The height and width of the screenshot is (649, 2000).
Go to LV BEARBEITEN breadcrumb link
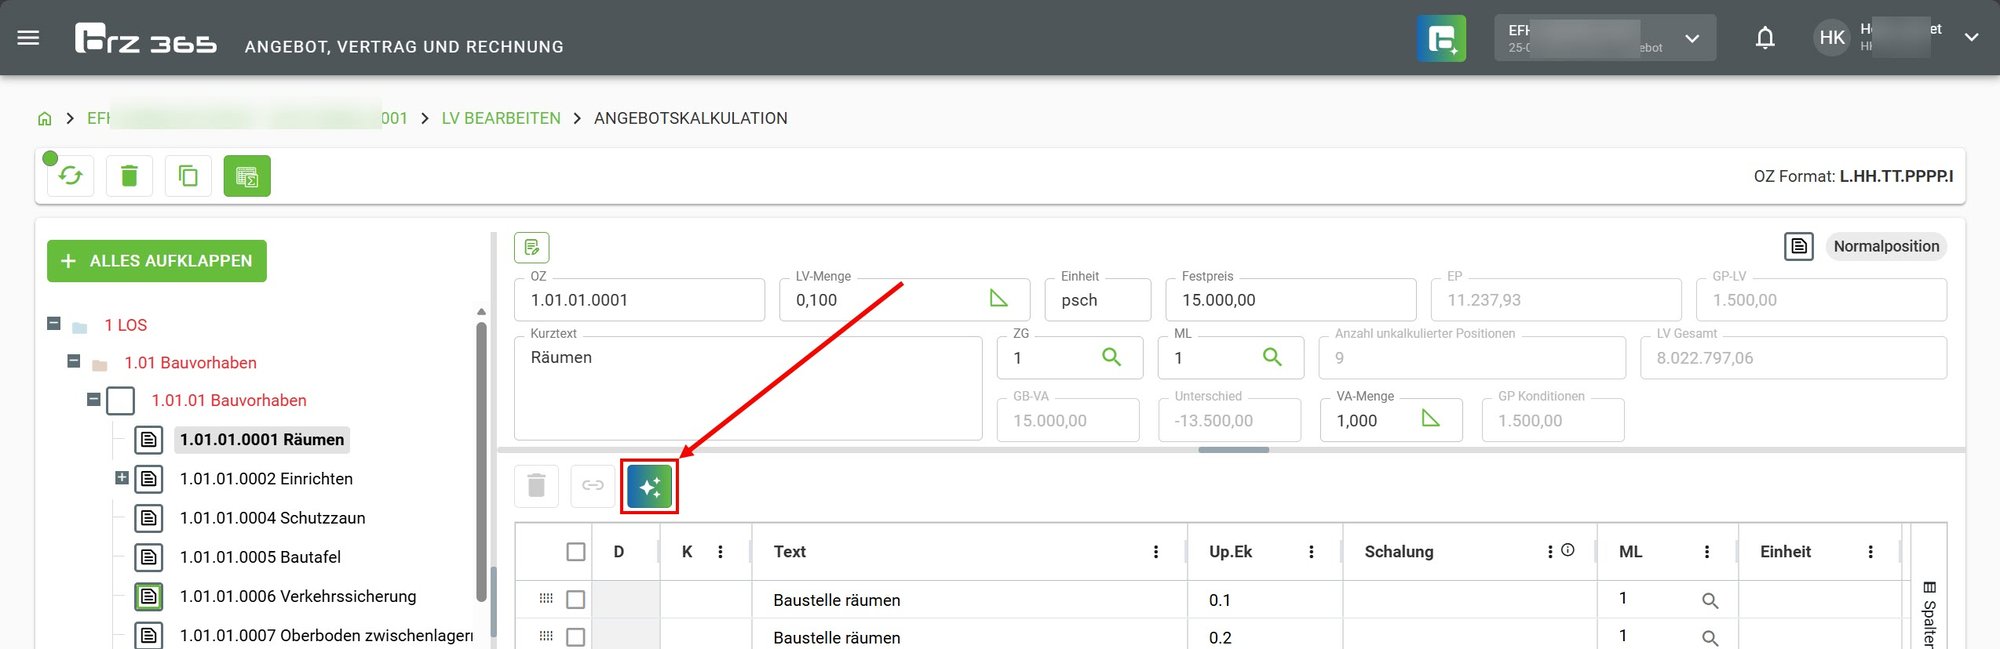coord(501,118)
